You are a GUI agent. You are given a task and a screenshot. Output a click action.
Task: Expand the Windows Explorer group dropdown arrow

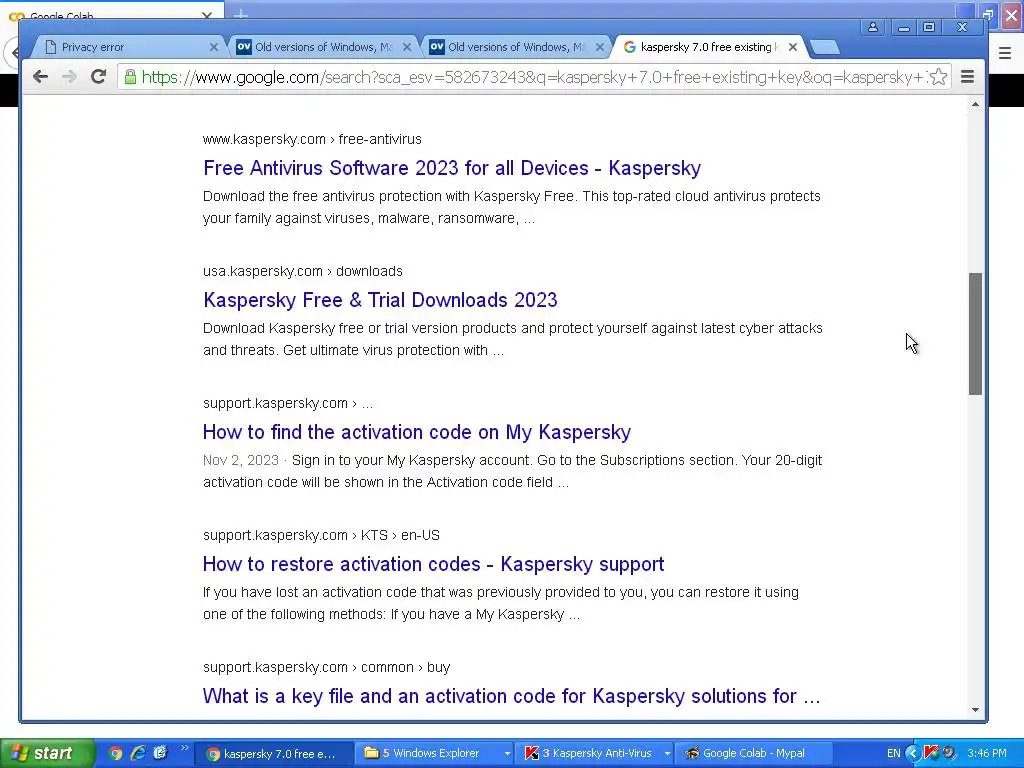click(x=507, y=754)
